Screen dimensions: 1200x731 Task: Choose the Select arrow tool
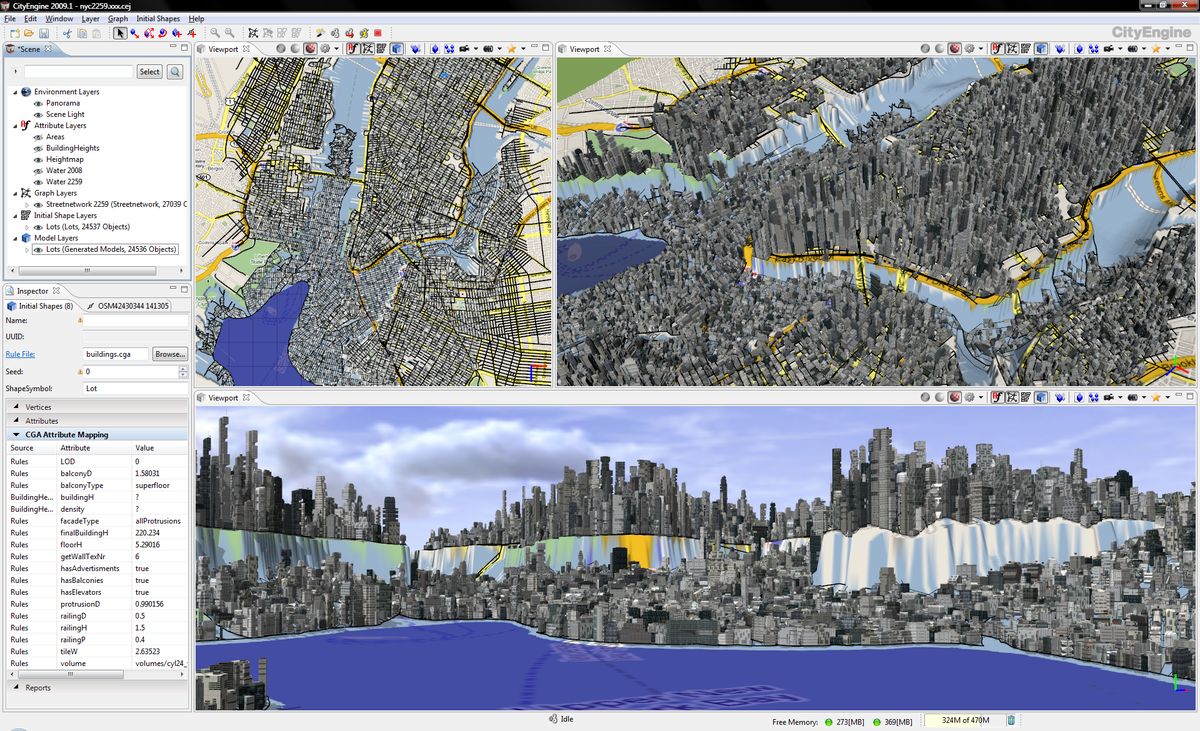[x=120, y=33]
